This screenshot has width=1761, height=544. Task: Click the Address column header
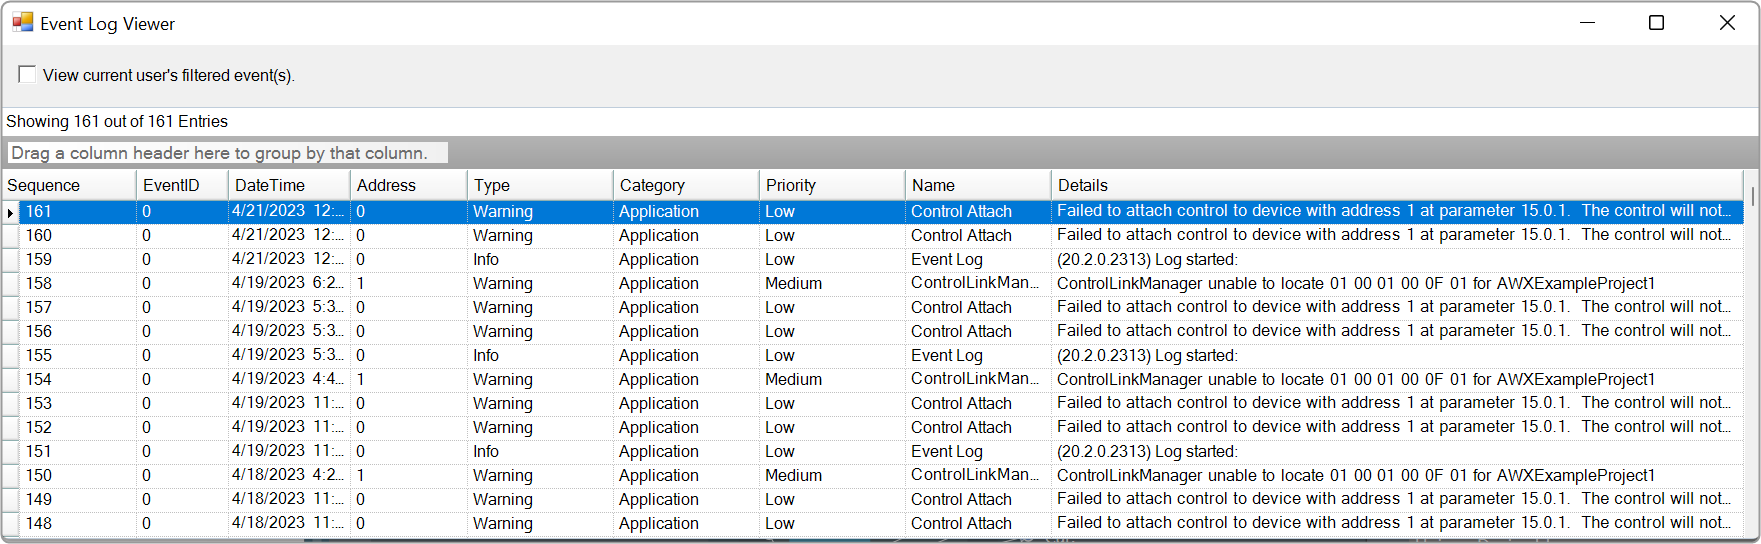[x=408, y=185]
